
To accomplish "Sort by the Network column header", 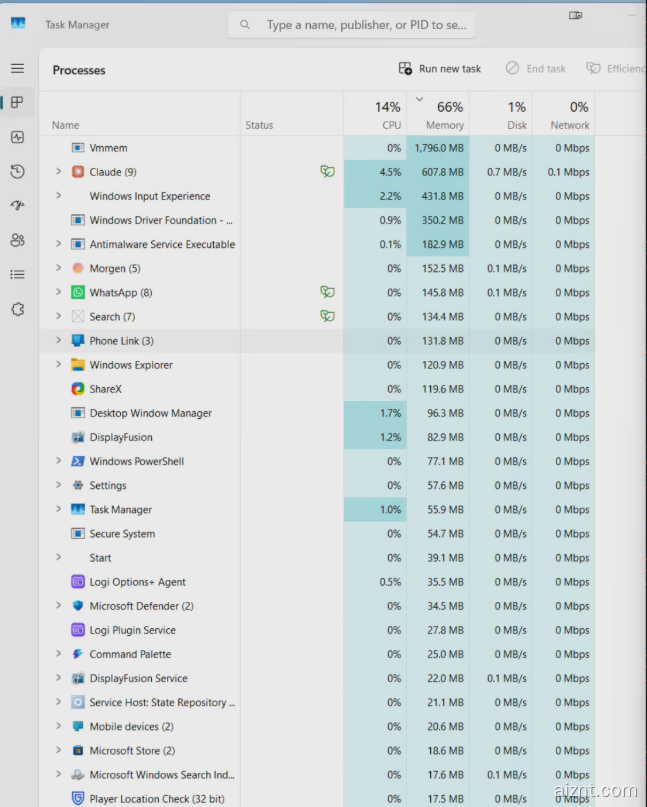I will tap(563, 114).
